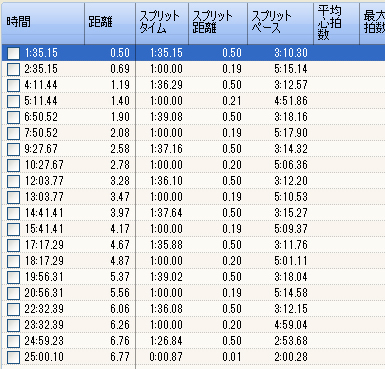385x369 pixels.
Task: Check the box for row 1:35.15
Action: coord(14,53)
